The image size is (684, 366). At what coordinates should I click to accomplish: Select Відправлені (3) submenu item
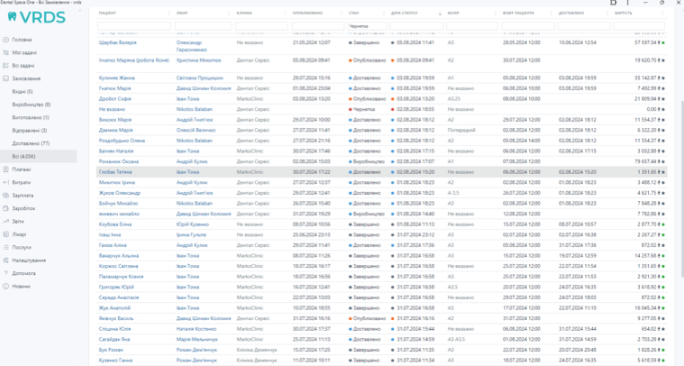(x=30, y=130)
